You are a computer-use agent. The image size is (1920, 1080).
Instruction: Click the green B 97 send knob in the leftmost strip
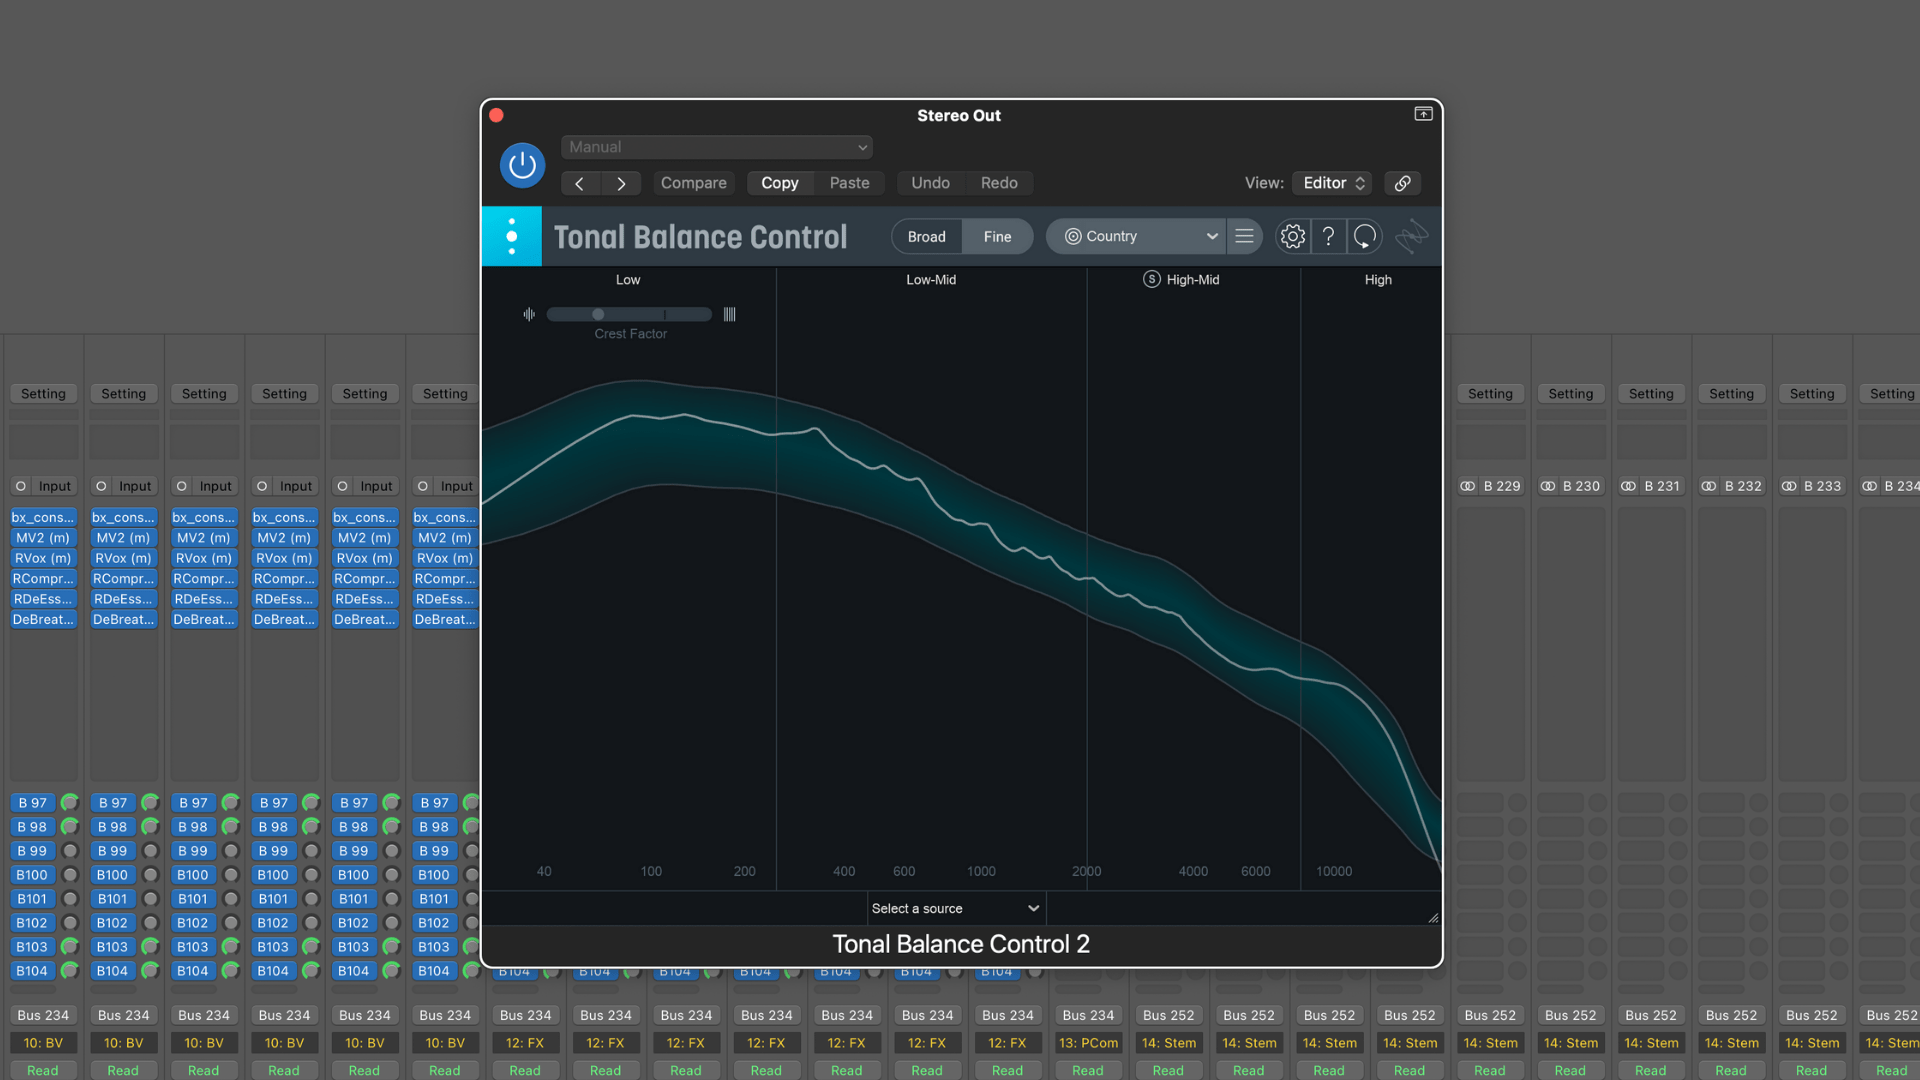point(70,803)
